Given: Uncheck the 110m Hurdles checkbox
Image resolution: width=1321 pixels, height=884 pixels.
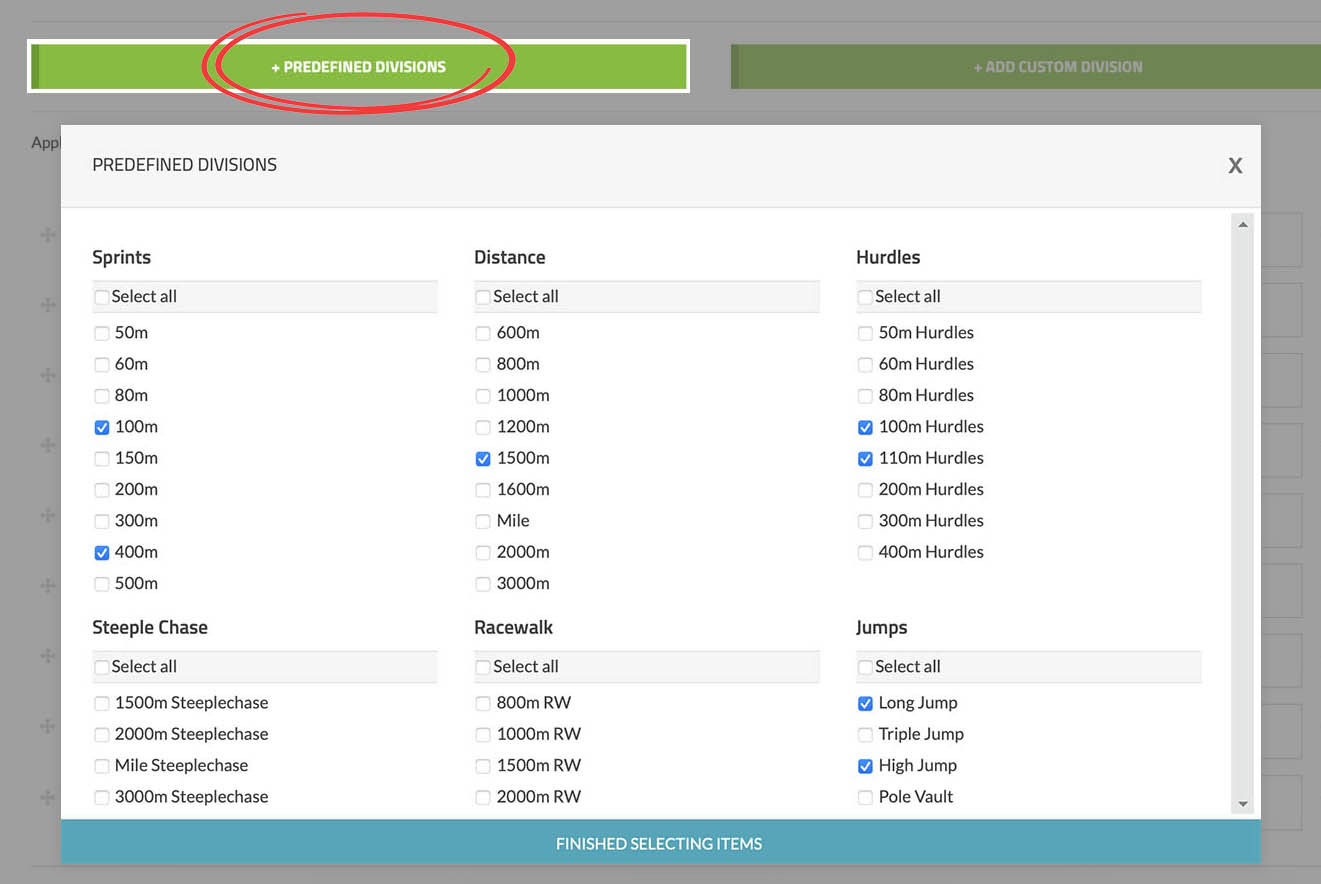Looking at the screenshot, I should [866, 459].
